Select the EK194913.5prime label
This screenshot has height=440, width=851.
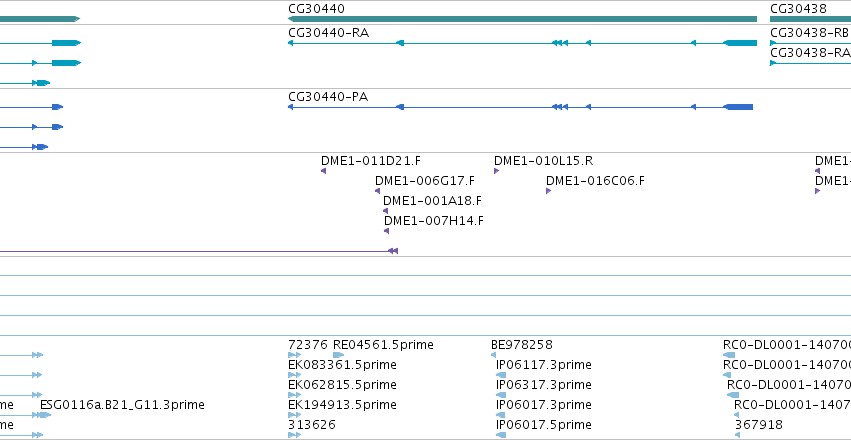pyautogui.click(x=342, y=405)
